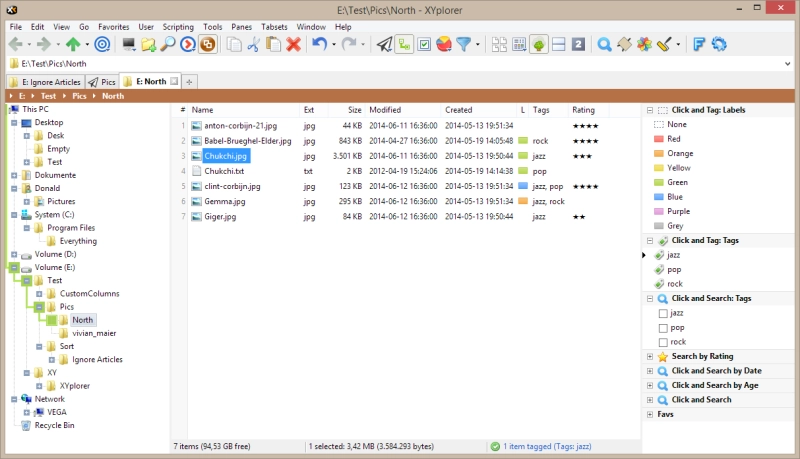Go up one folder with the green arrow

click(73, 44)
